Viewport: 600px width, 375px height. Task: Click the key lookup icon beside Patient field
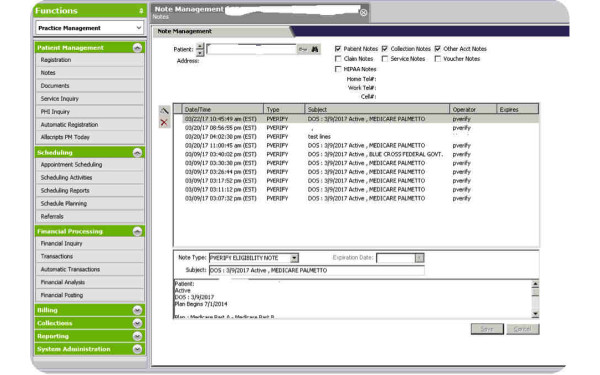coord(303,49)
